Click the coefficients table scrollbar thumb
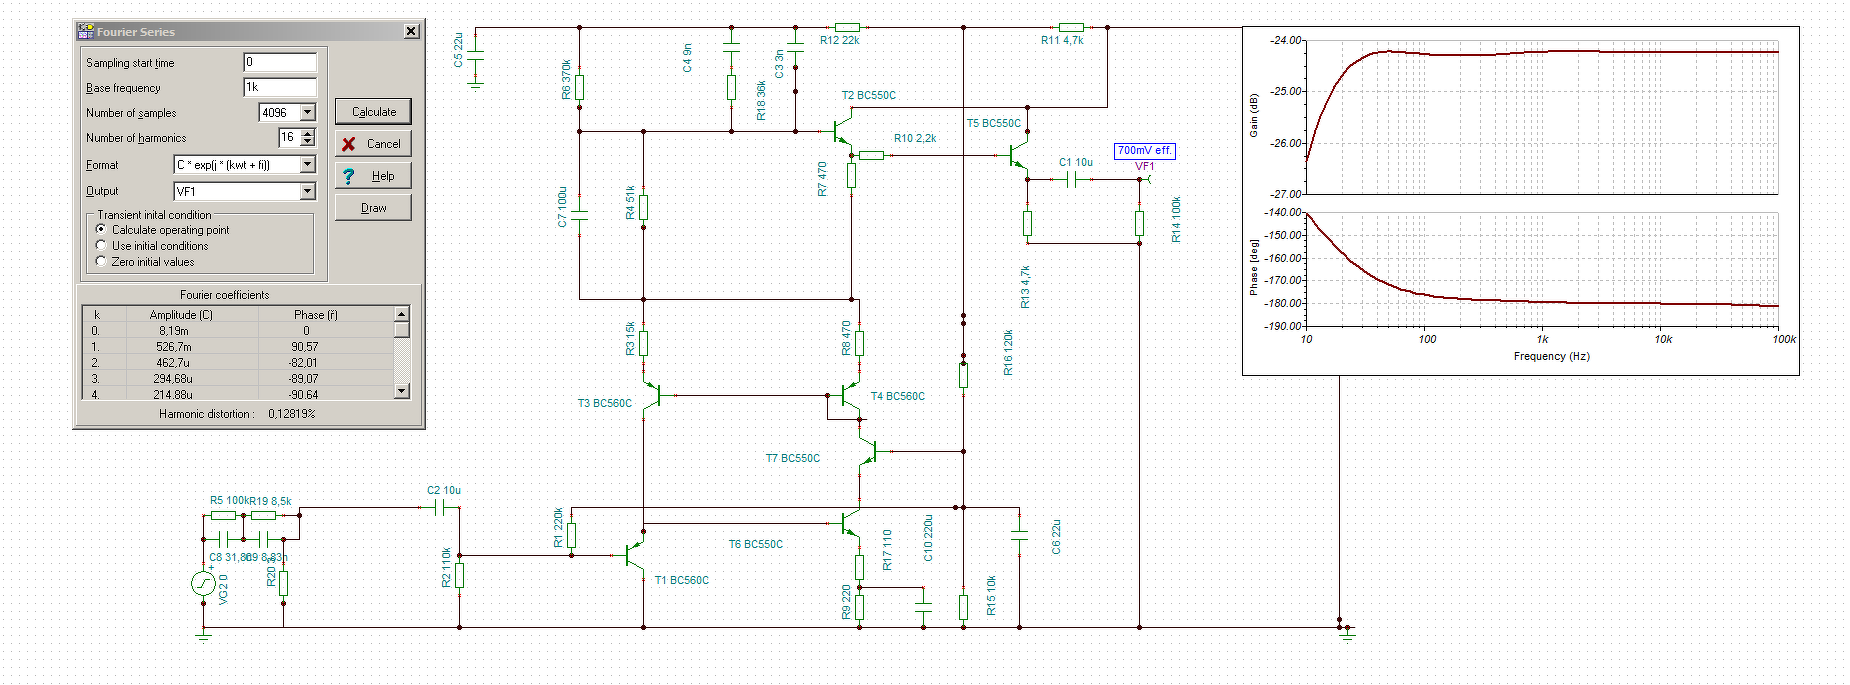This screenshot has width=1850, height=685. [402, 329]
